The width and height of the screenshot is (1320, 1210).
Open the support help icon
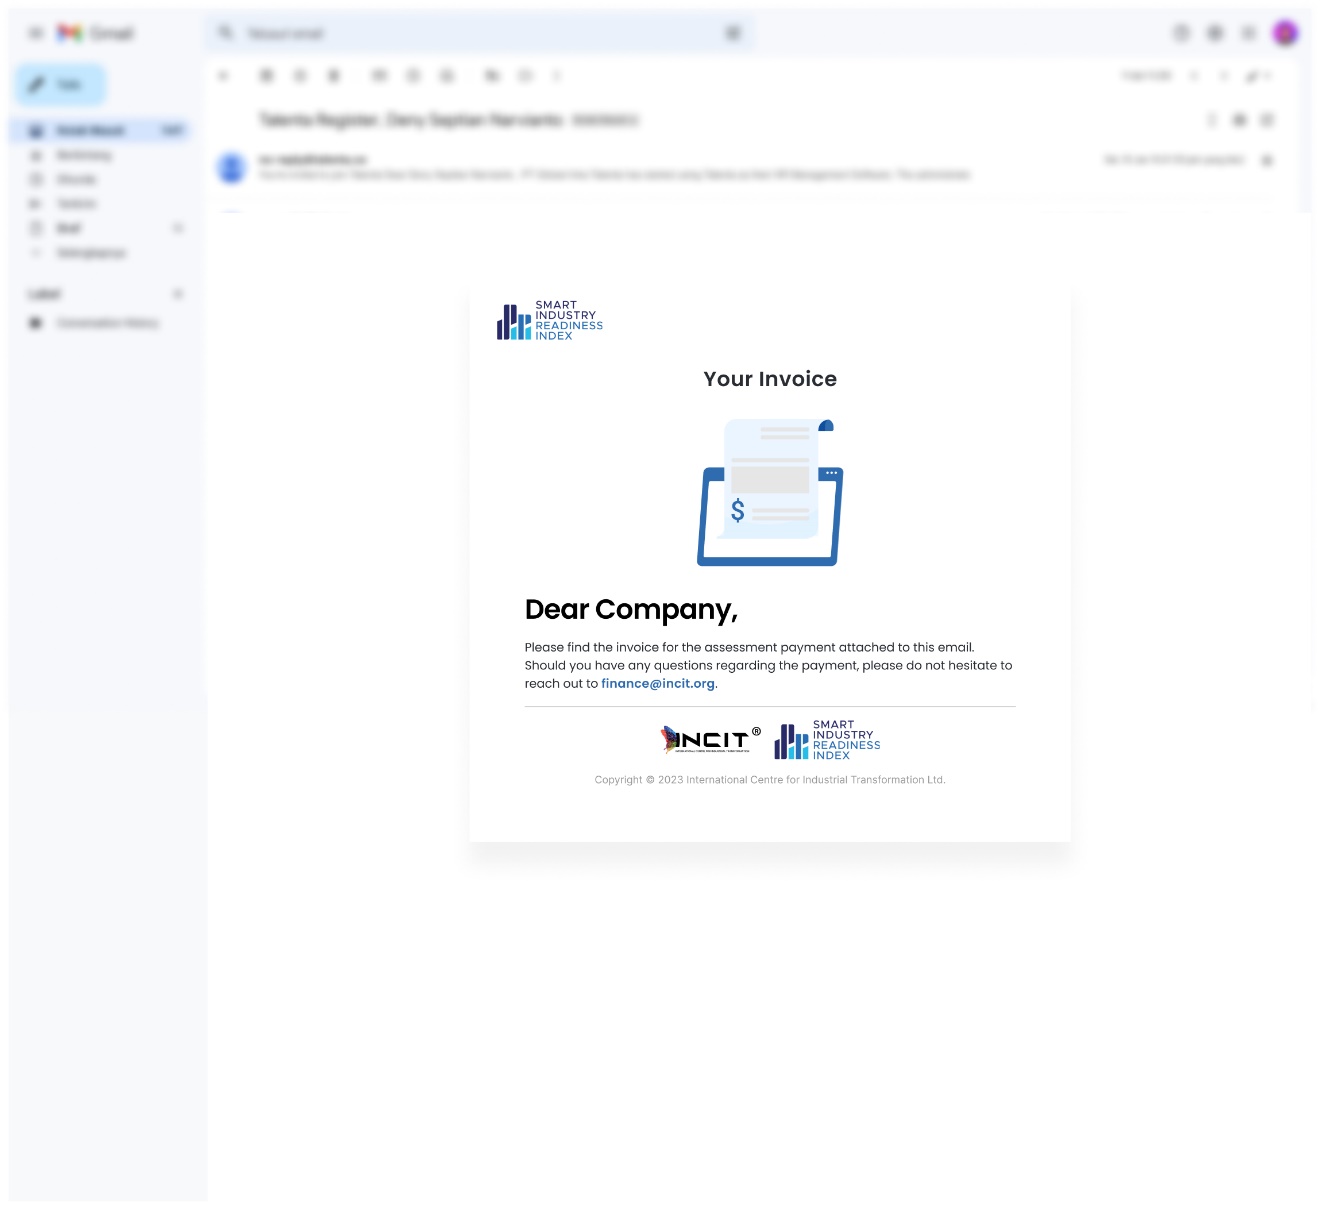[1181, 34]
